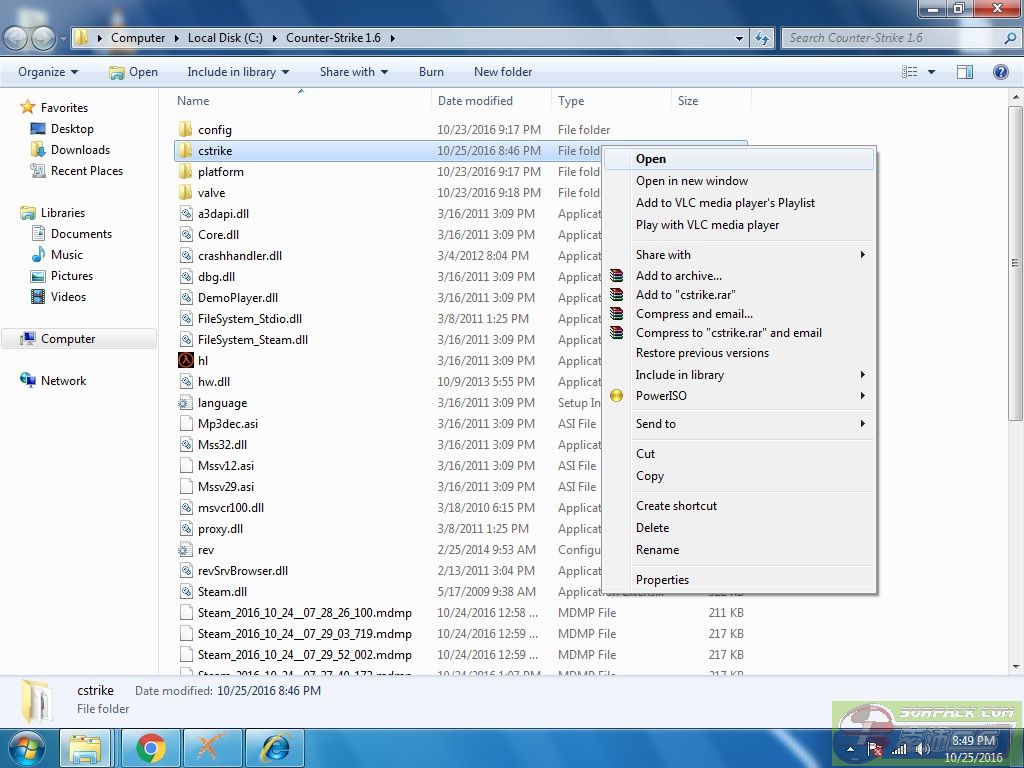The width and height of the screenshot is (1024, 768).
Task: Toggle the preview pane icon
Action: (965, 72)
